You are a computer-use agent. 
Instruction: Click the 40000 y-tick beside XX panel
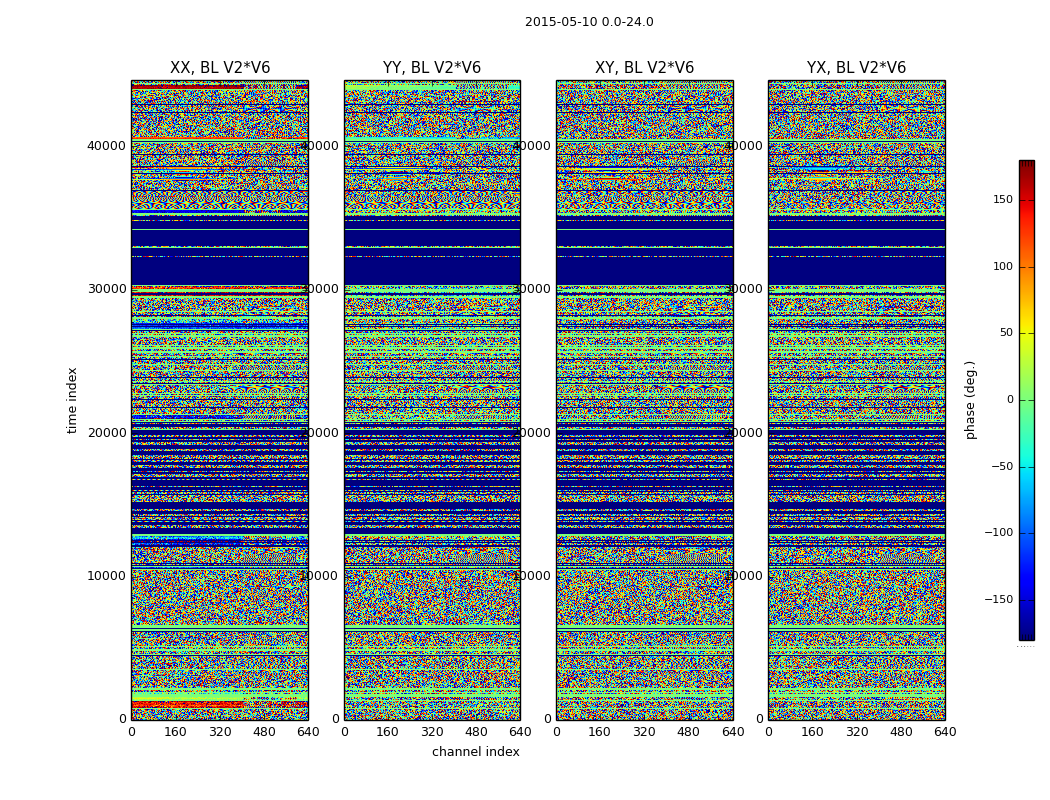pos(106,145)
